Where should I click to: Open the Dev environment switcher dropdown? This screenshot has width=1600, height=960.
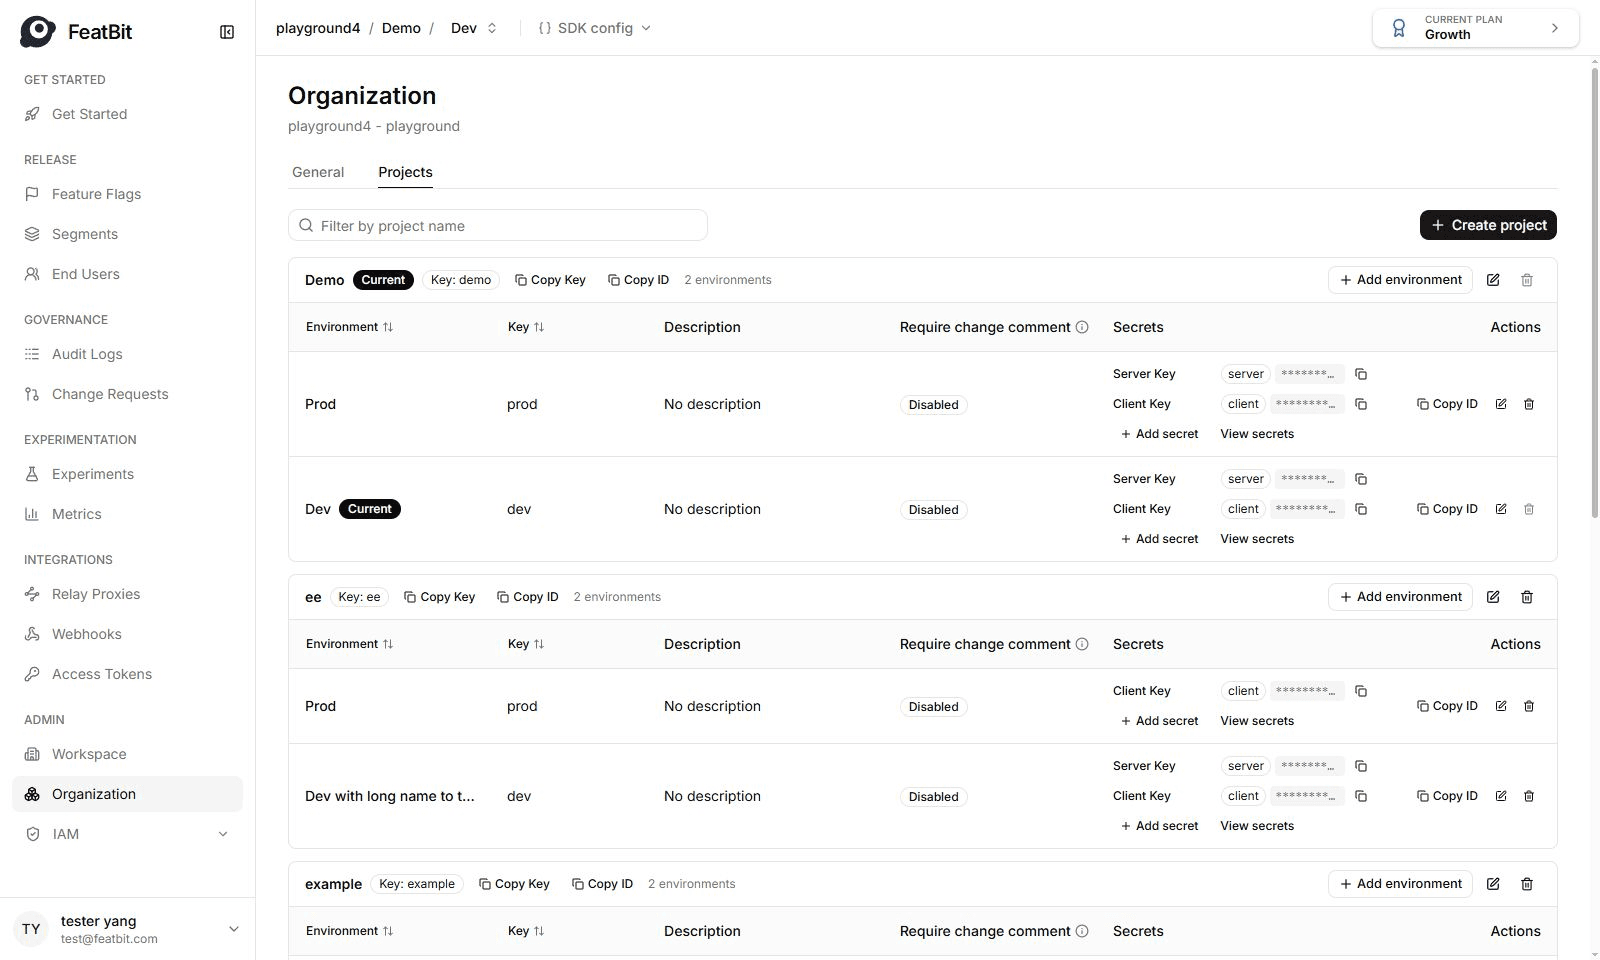coord(474,28)
